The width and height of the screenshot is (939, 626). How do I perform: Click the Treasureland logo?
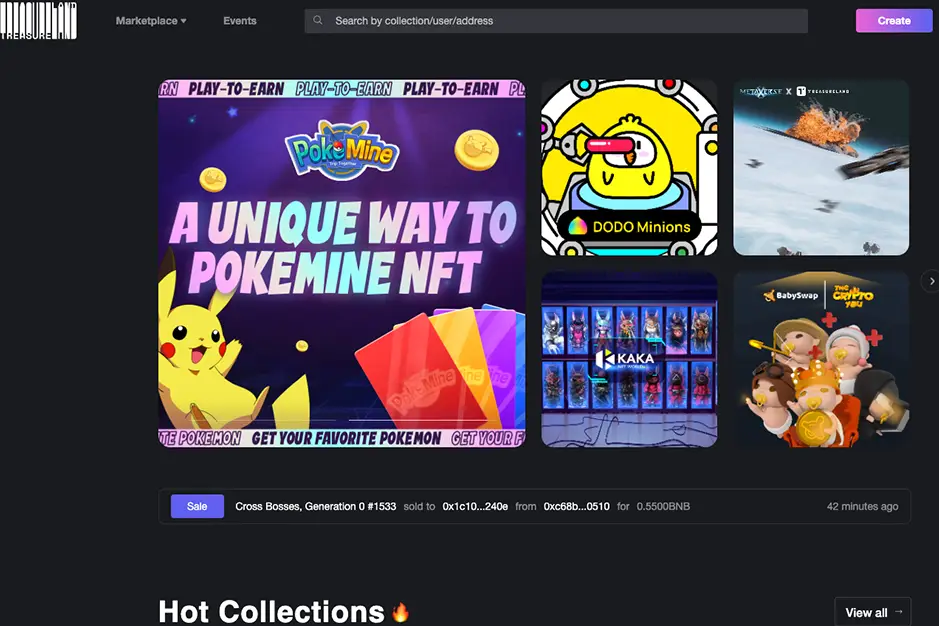tap(38, 20)
